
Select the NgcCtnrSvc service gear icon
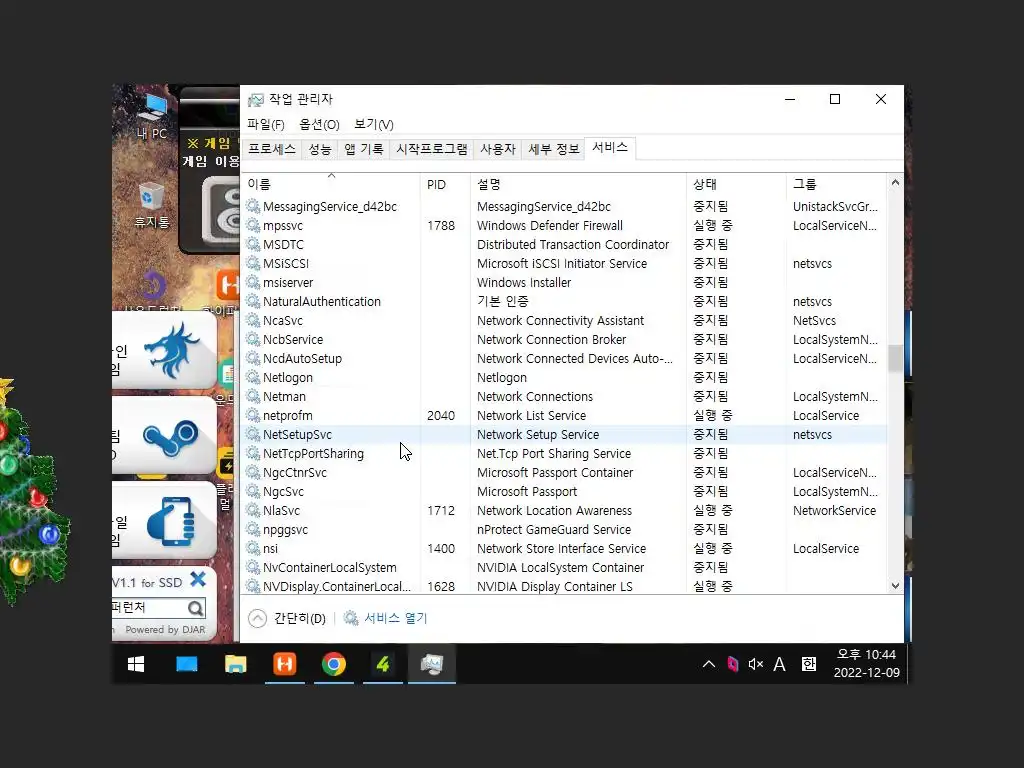253,472
